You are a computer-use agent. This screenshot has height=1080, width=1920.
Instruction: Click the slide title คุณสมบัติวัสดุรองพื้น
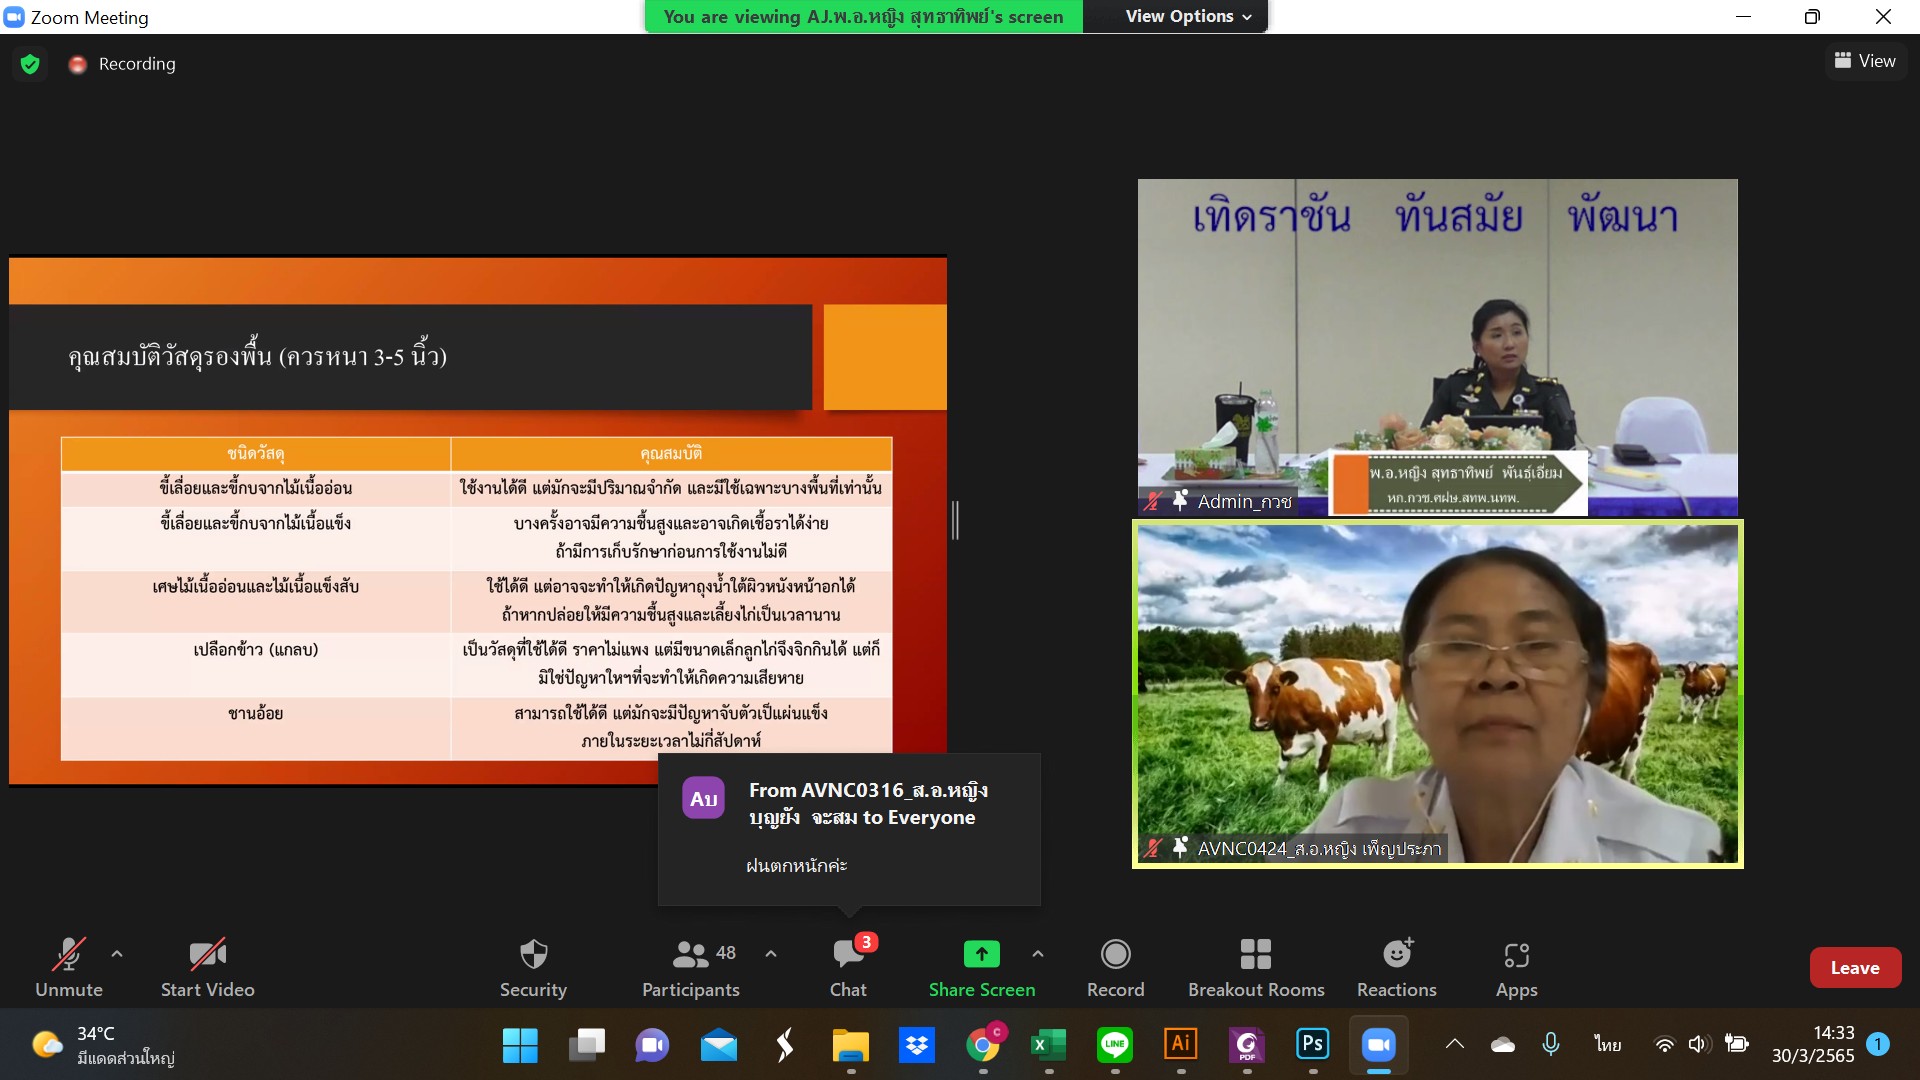(x=258, y=355)
